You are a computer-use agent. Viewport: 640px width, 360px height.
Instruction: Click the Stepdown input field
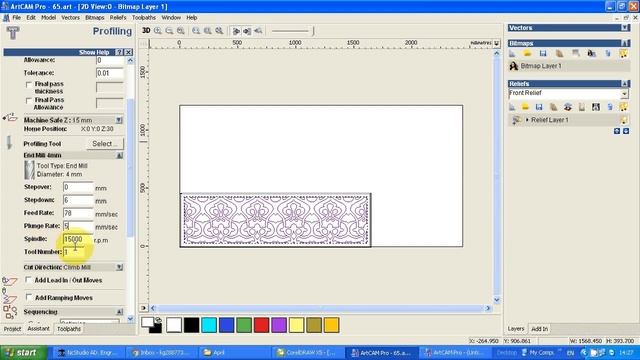pos(78,200)
